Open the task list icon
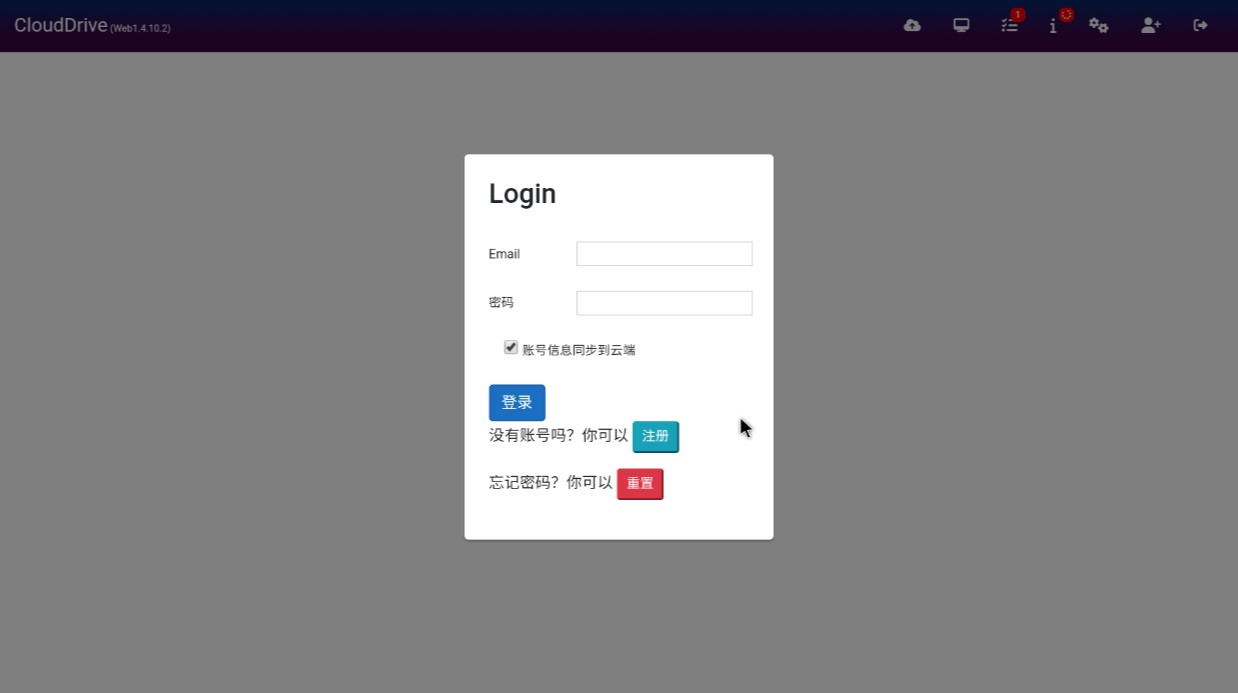This screenshot has height=693, width=1238. click(x=1009, y=26)
